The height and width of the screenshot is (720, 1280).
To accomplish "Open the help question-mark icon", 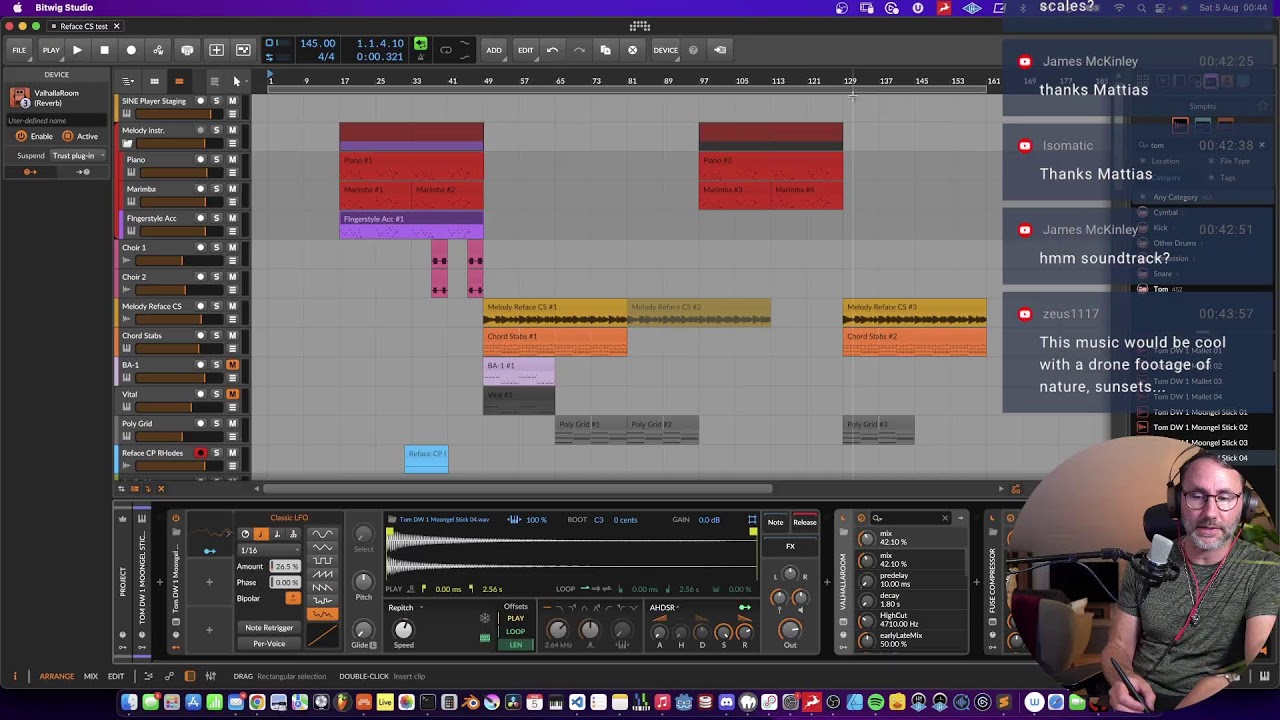I will tap(693, 50).
